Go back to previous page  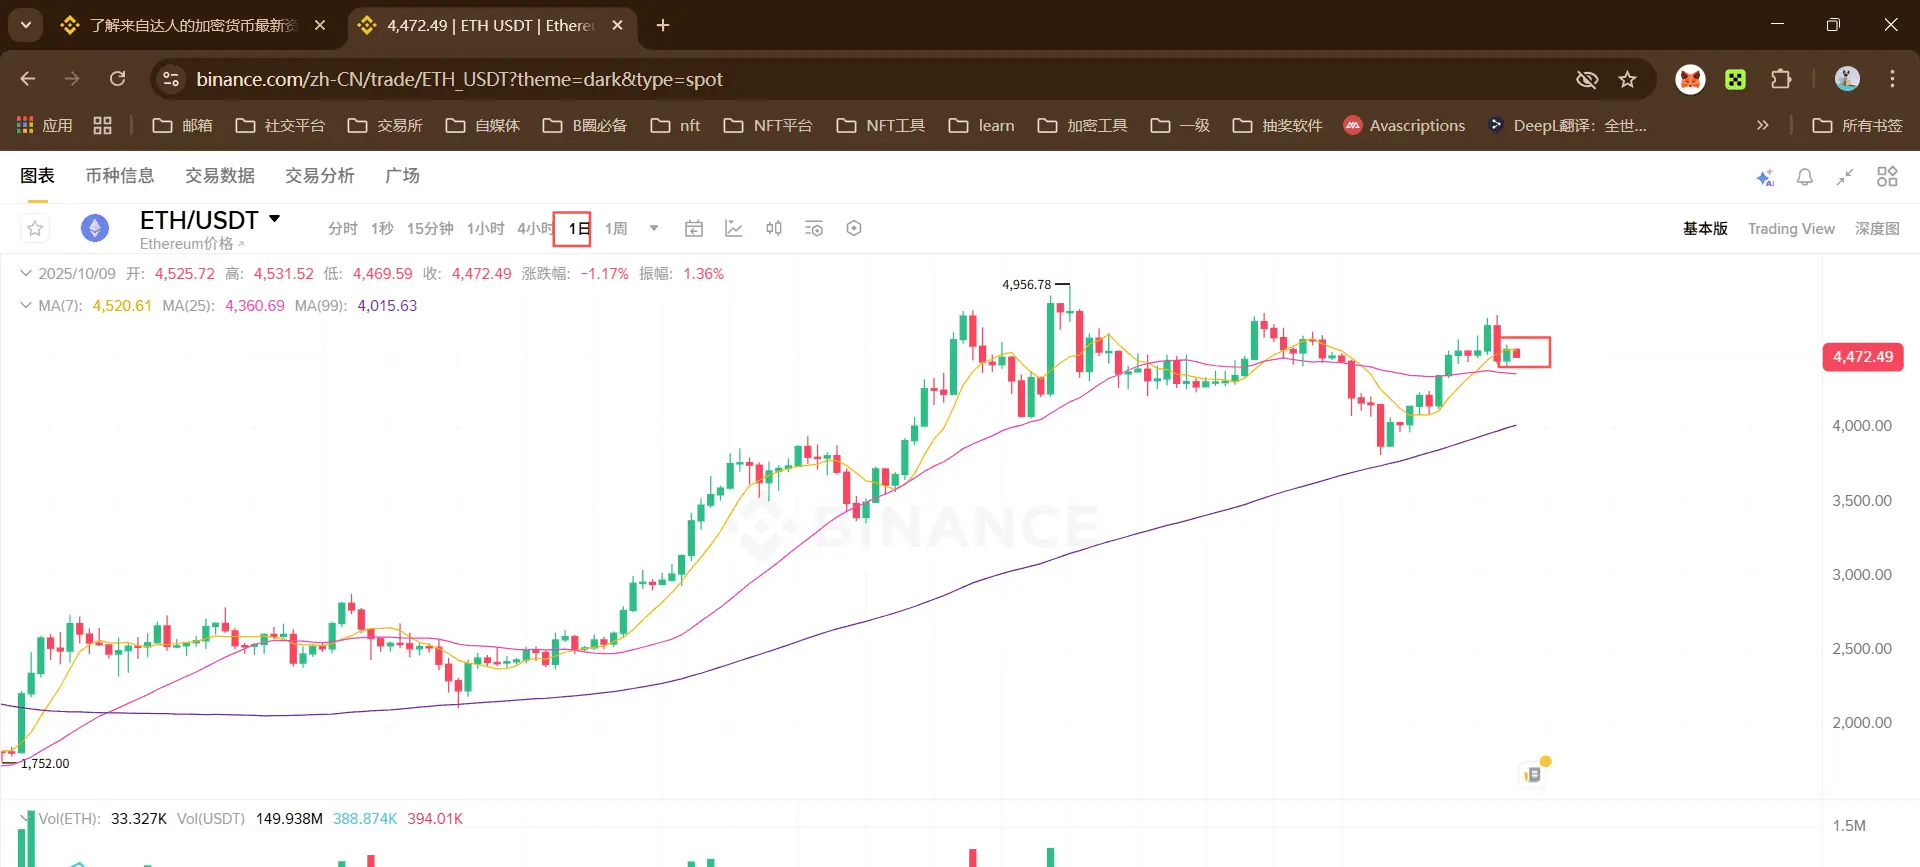28,79
